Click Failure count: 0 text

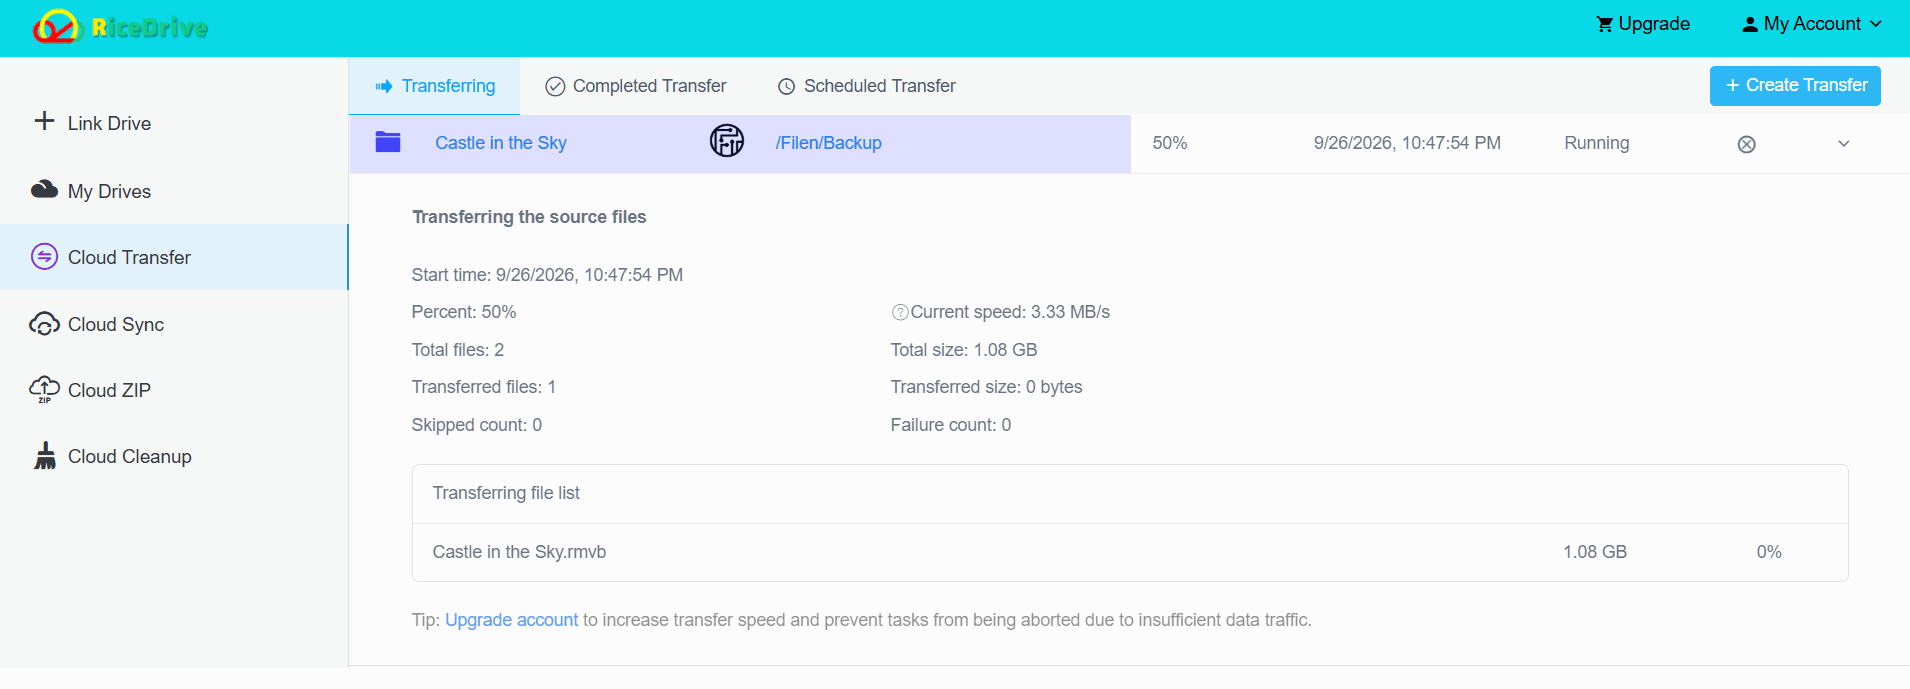pyautogui.click(x=951, y=425)
